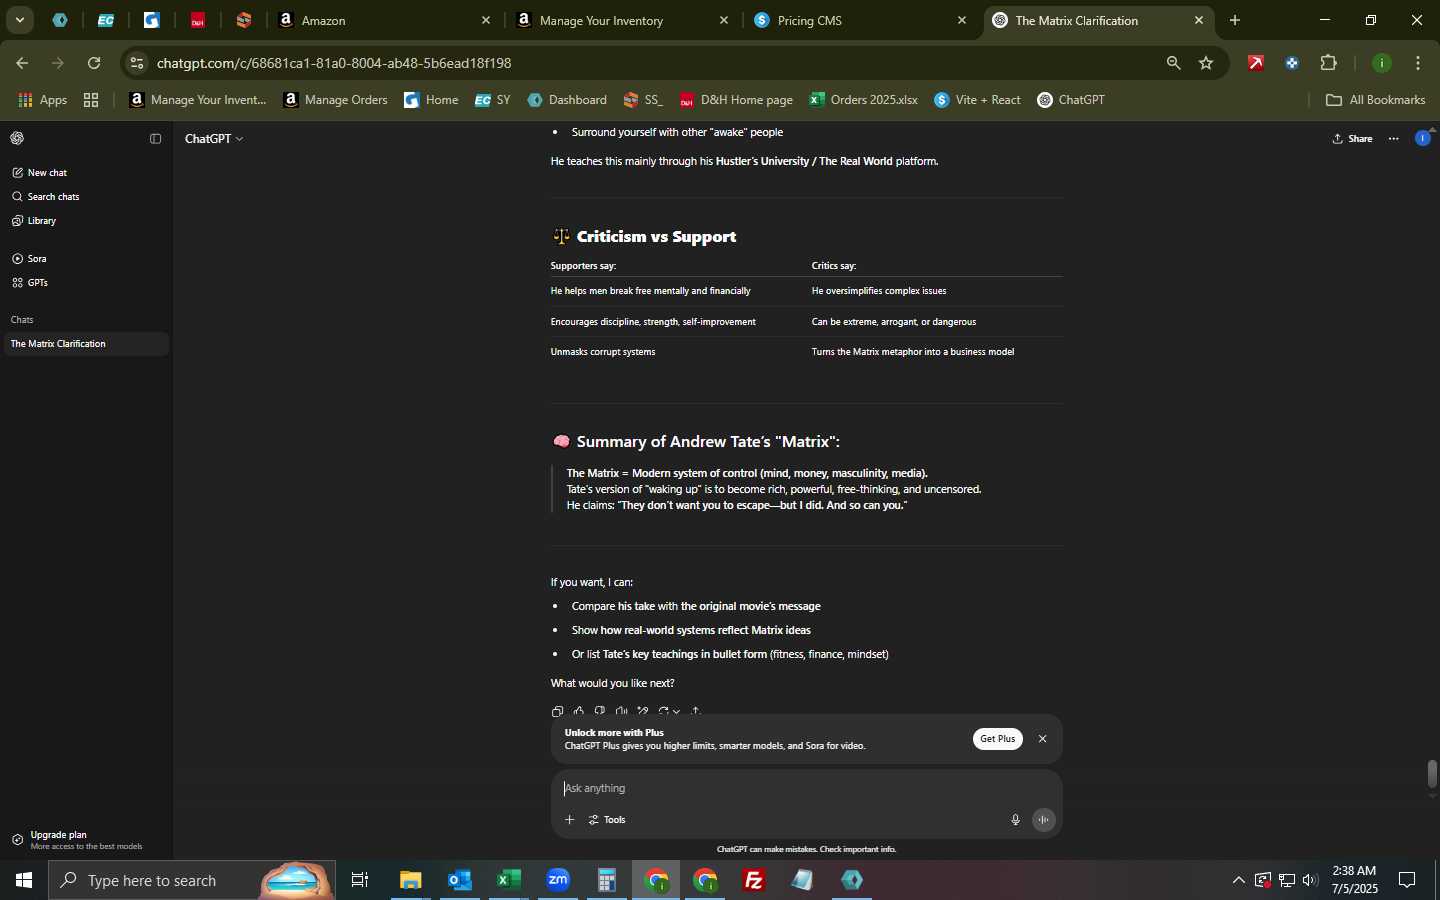Start dictation with the microphone icon

[x=1015, y=820]
